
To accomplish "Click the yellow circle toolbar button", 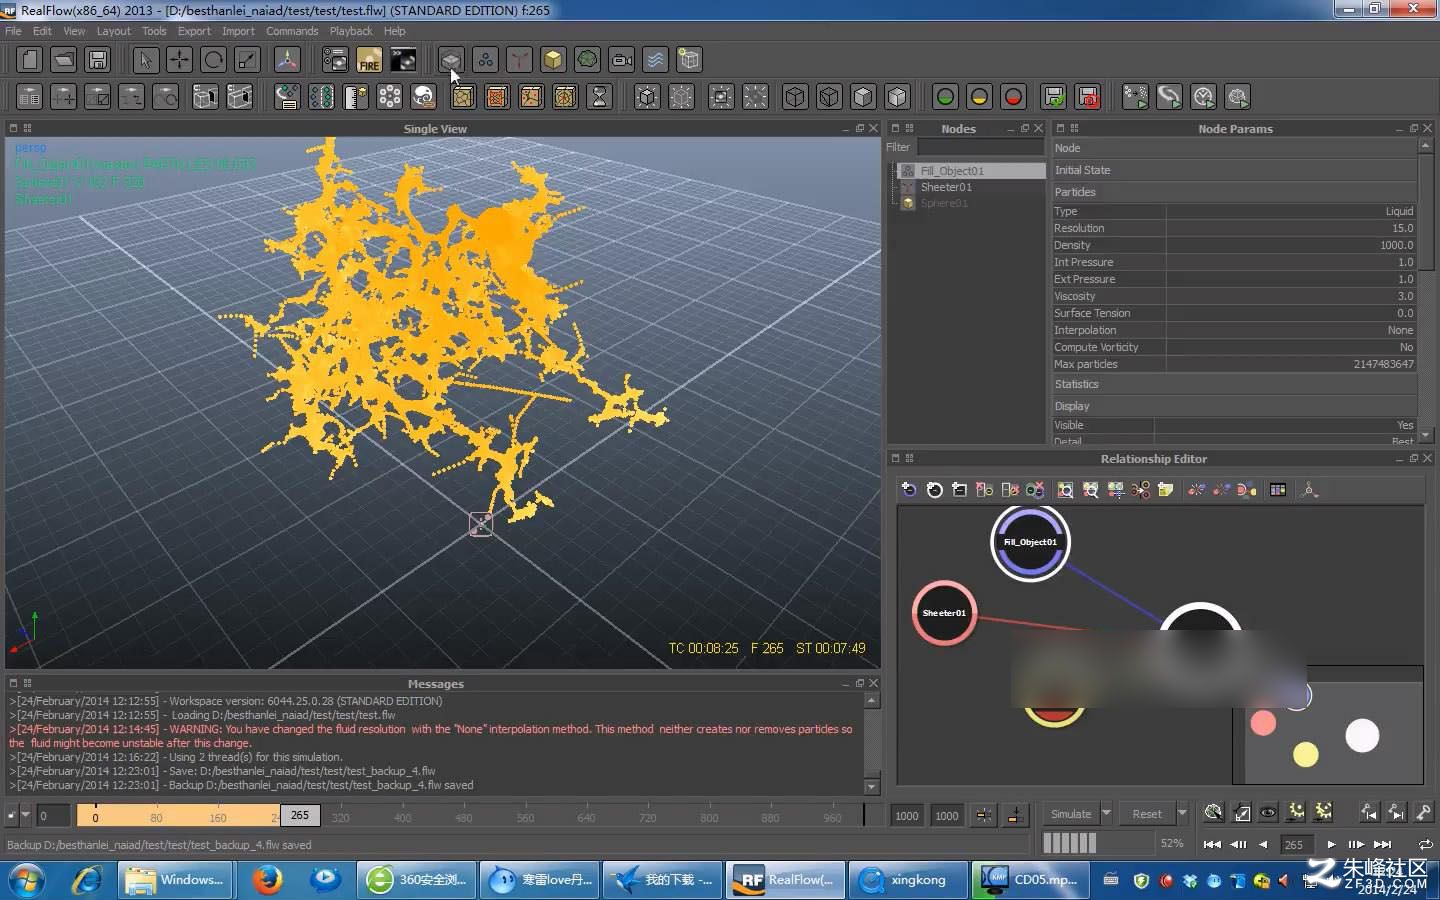I will click(979, 97).
